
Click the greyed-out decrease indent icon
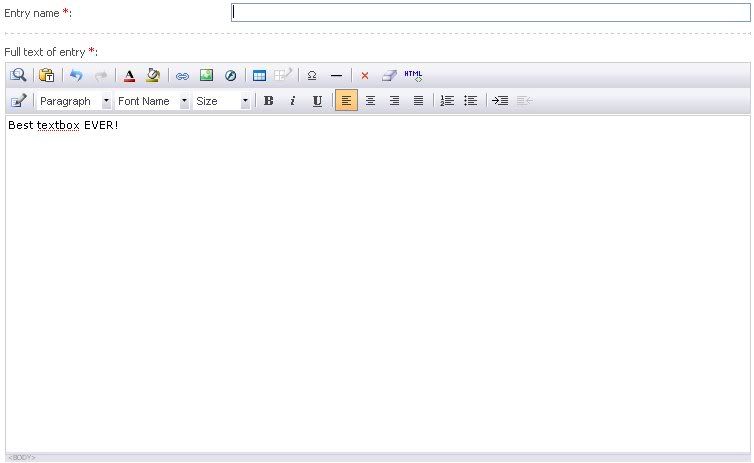point(524,100)
